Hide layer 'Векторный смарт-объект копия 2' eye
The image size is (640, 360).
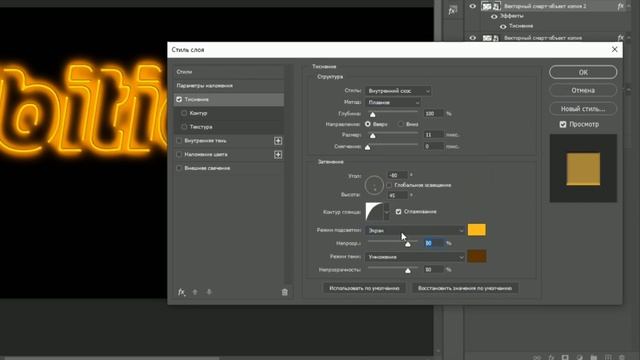coord(473,6)
